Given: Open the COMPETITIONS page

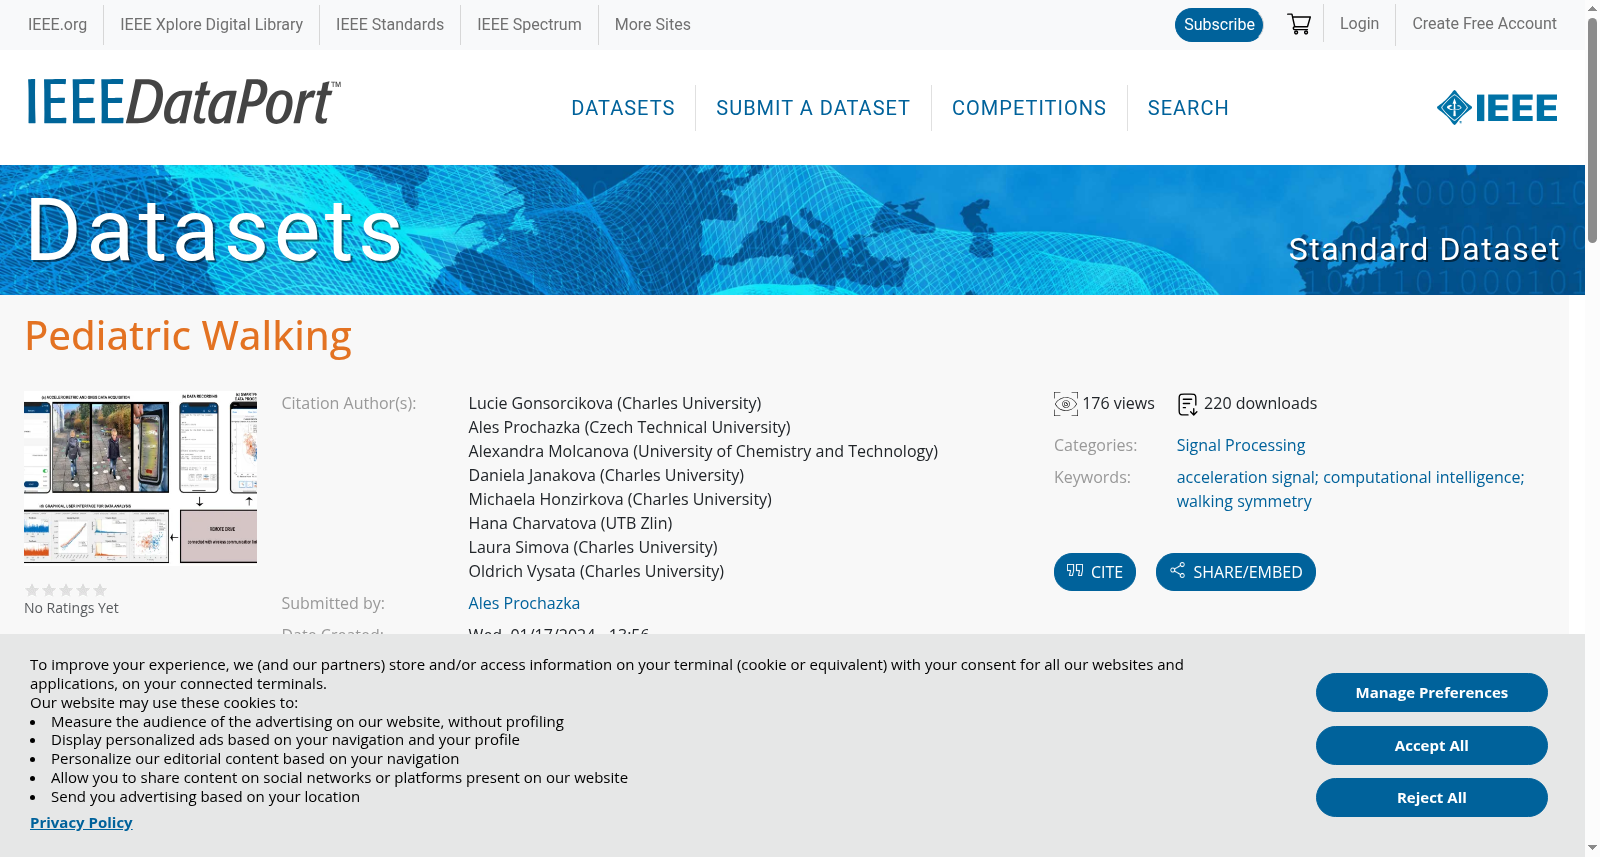Looking at the screenshot, I should point(1029,108).
